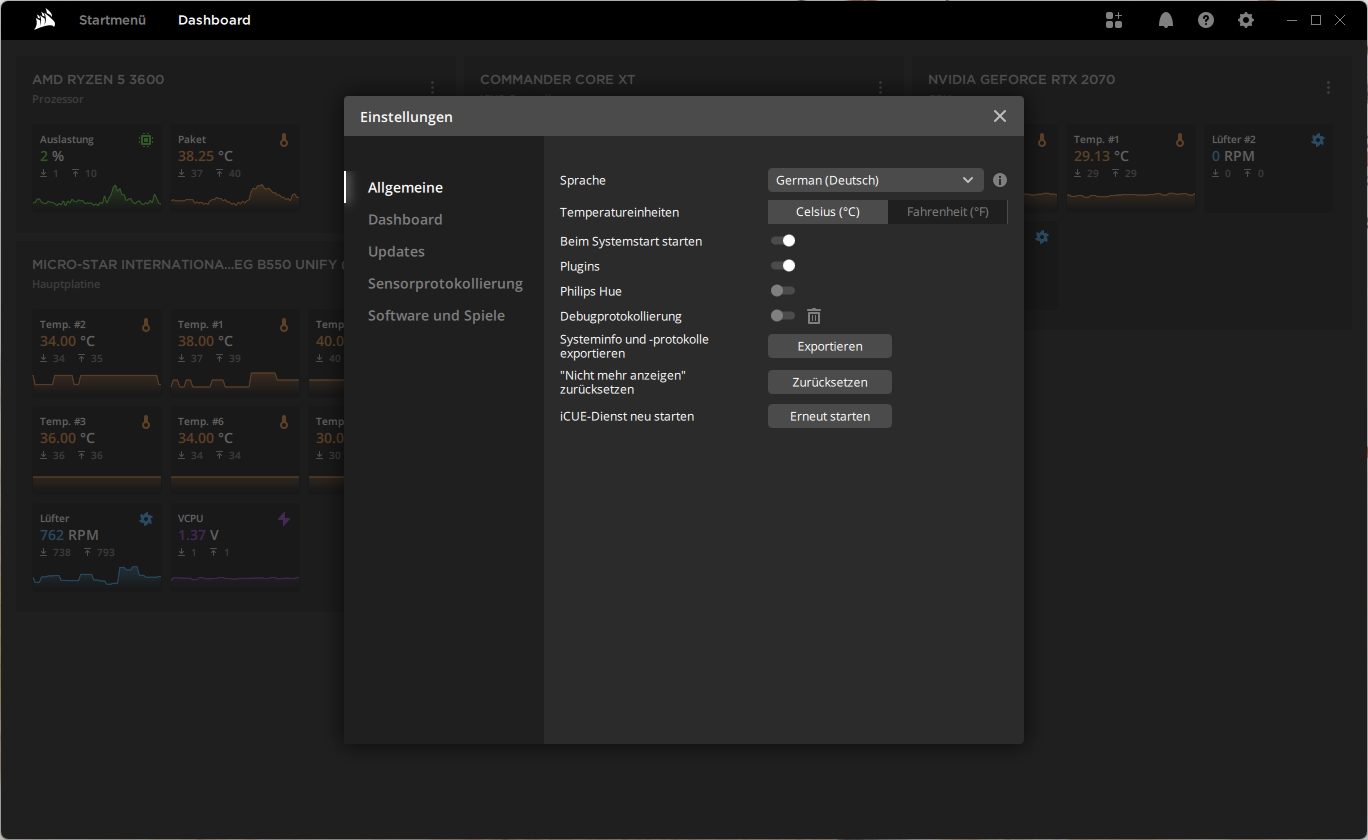Select the Sensorprotokollierung settings tab
1368x840 pixels.
(445, 283)
